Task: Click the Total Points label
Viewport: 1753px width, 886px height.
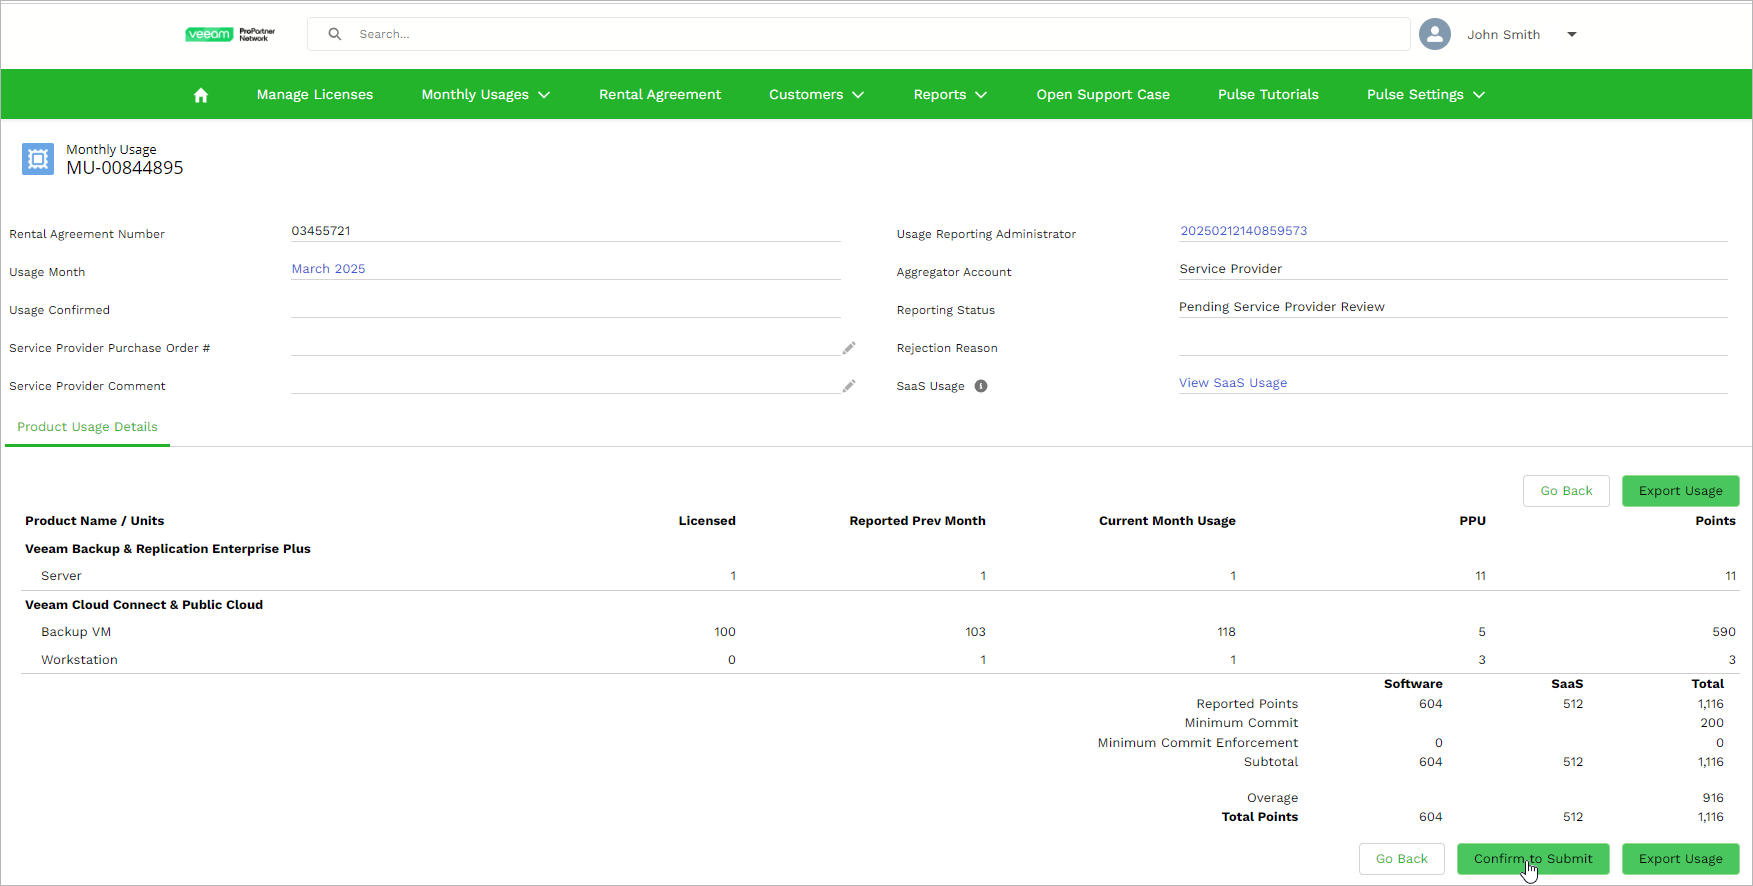Action: click(1260, 817)
